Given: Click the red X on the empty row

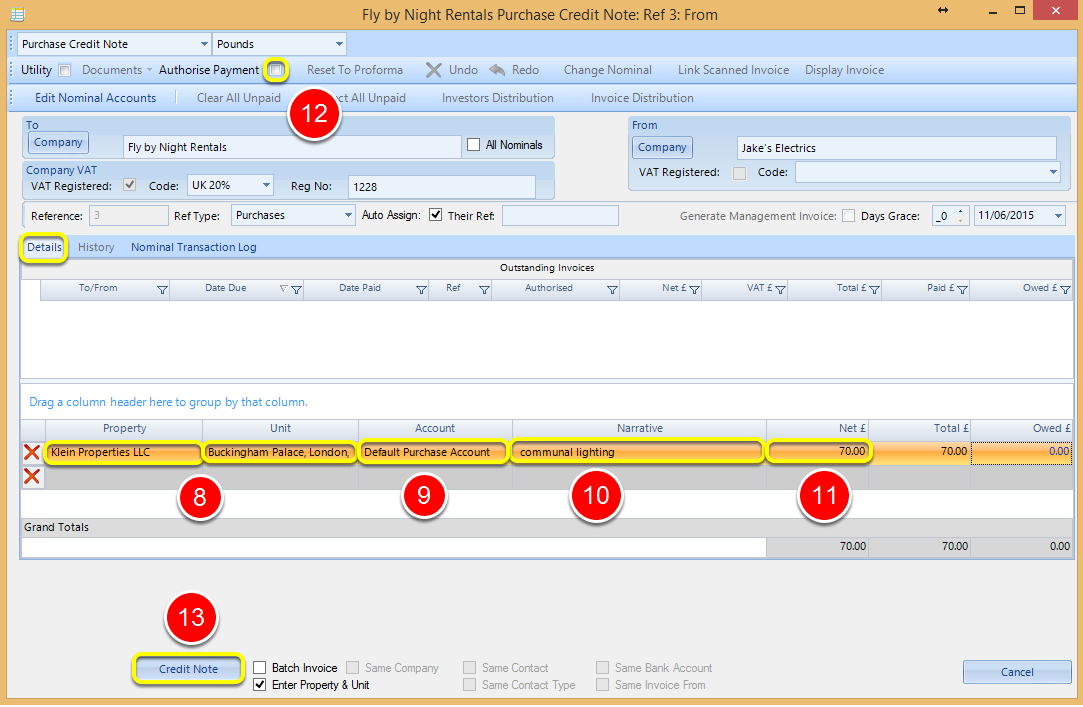Looking at the screenshot, I should click(x=32, y=476).
